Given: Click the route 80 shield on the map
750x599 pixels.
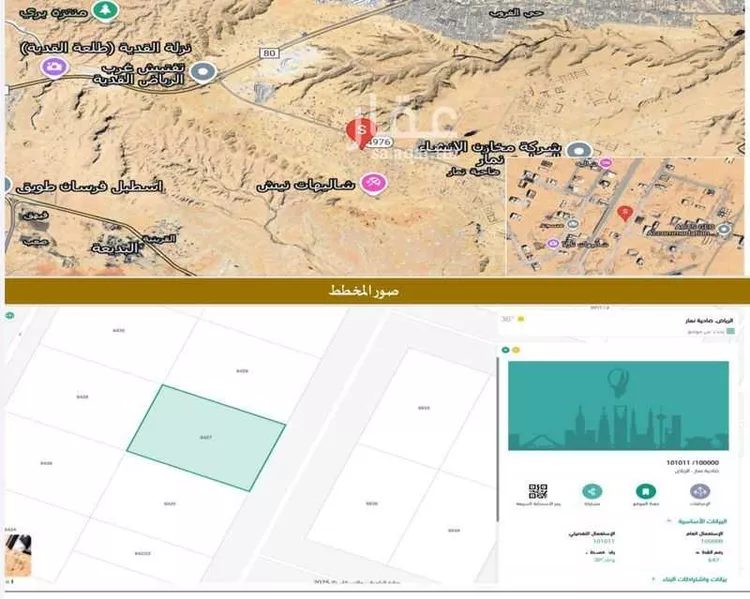Looking at the screenshot, I should [270, 53].
